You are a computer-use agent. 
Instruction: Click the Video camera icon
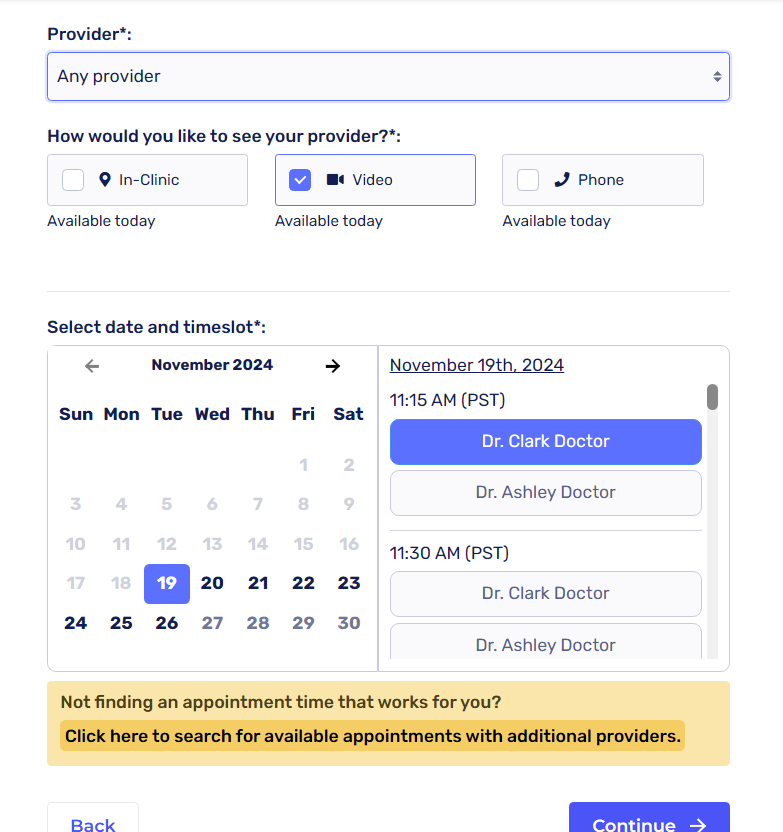pyautogui.click(x=335, y=180)
